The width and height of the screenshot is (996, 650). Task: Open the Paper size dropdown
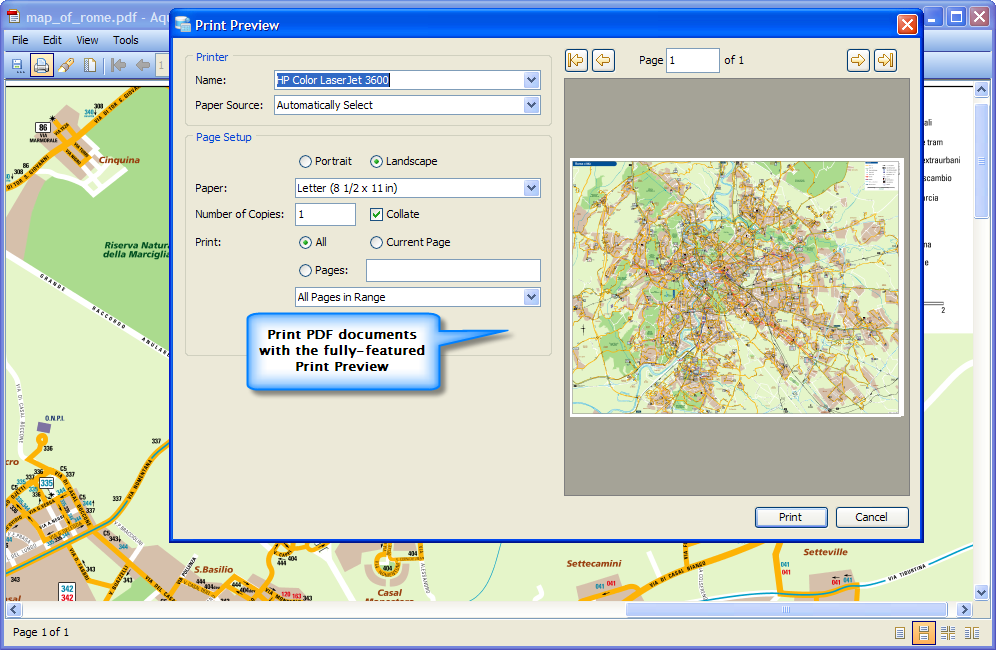(x=531, y=188)
